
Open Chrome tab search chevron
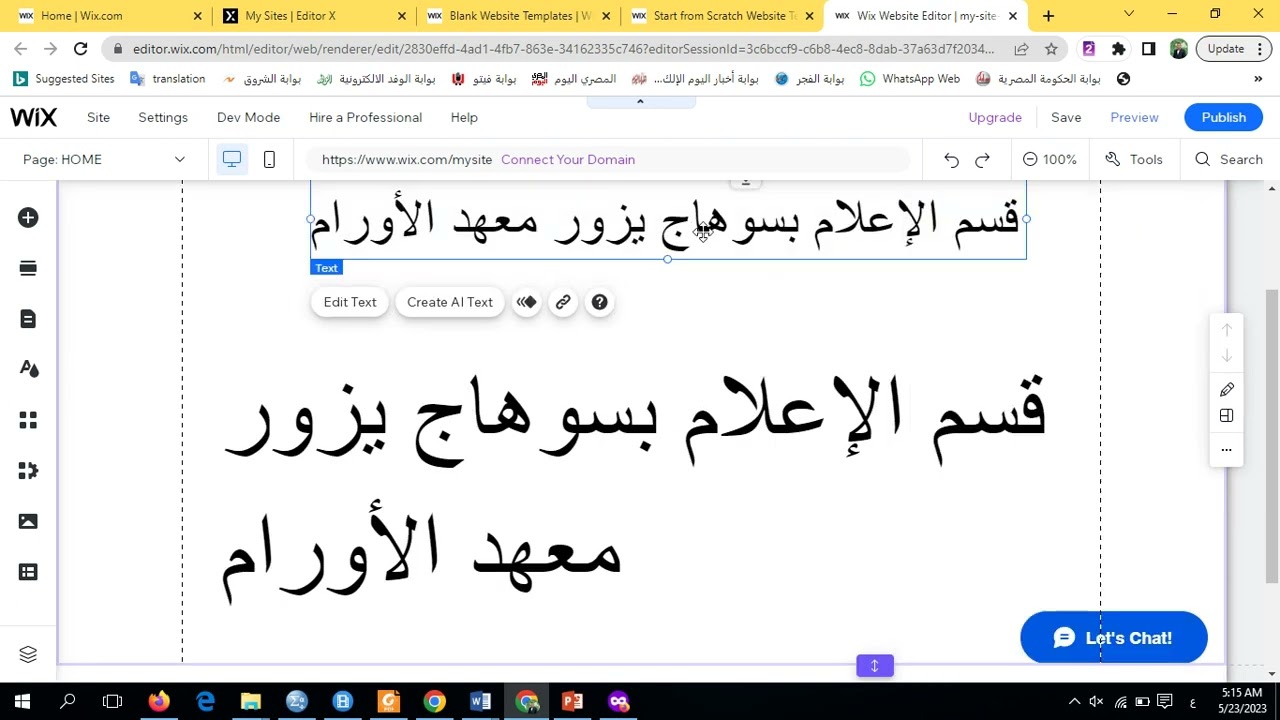(1129, 15)
